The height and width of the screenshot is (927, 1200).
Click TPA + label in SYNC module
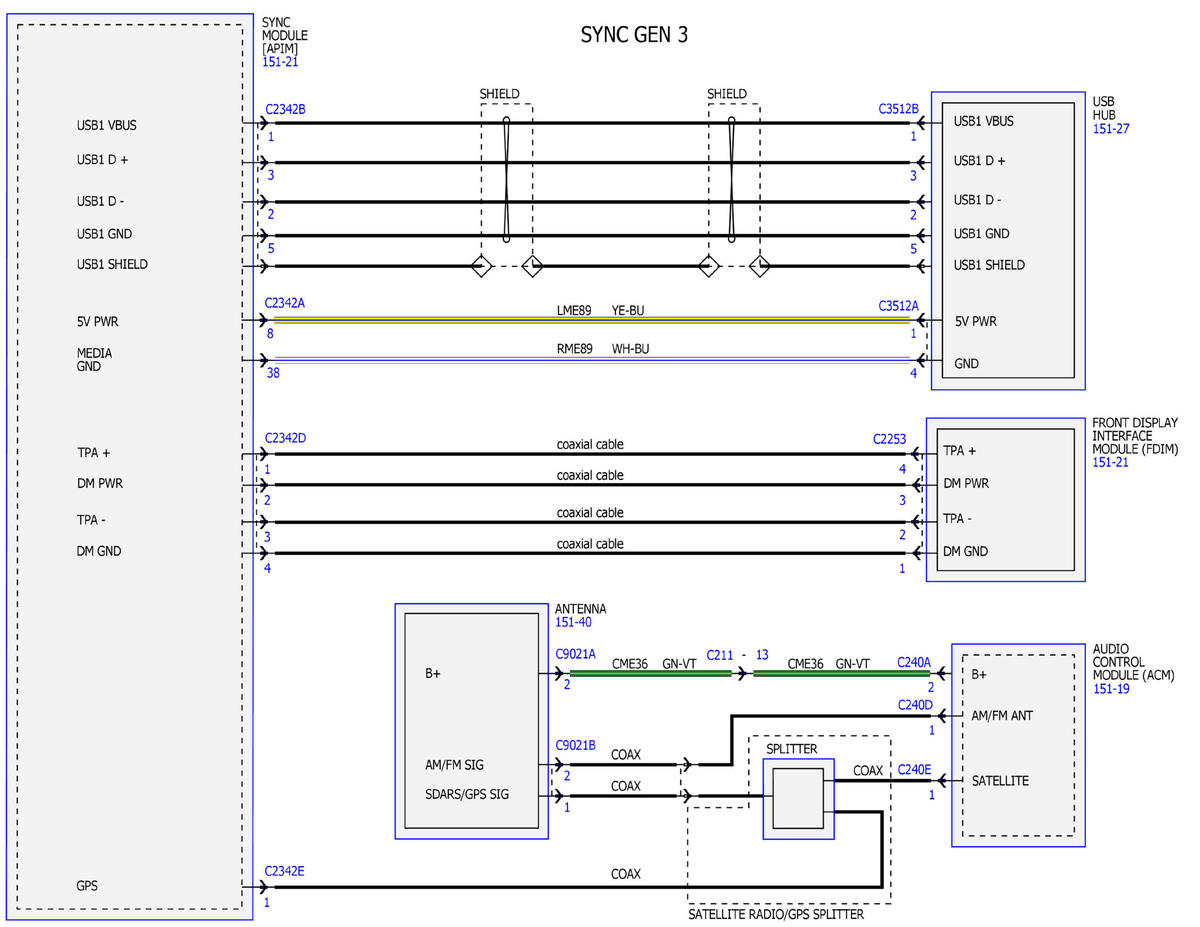tap(93, 452)
